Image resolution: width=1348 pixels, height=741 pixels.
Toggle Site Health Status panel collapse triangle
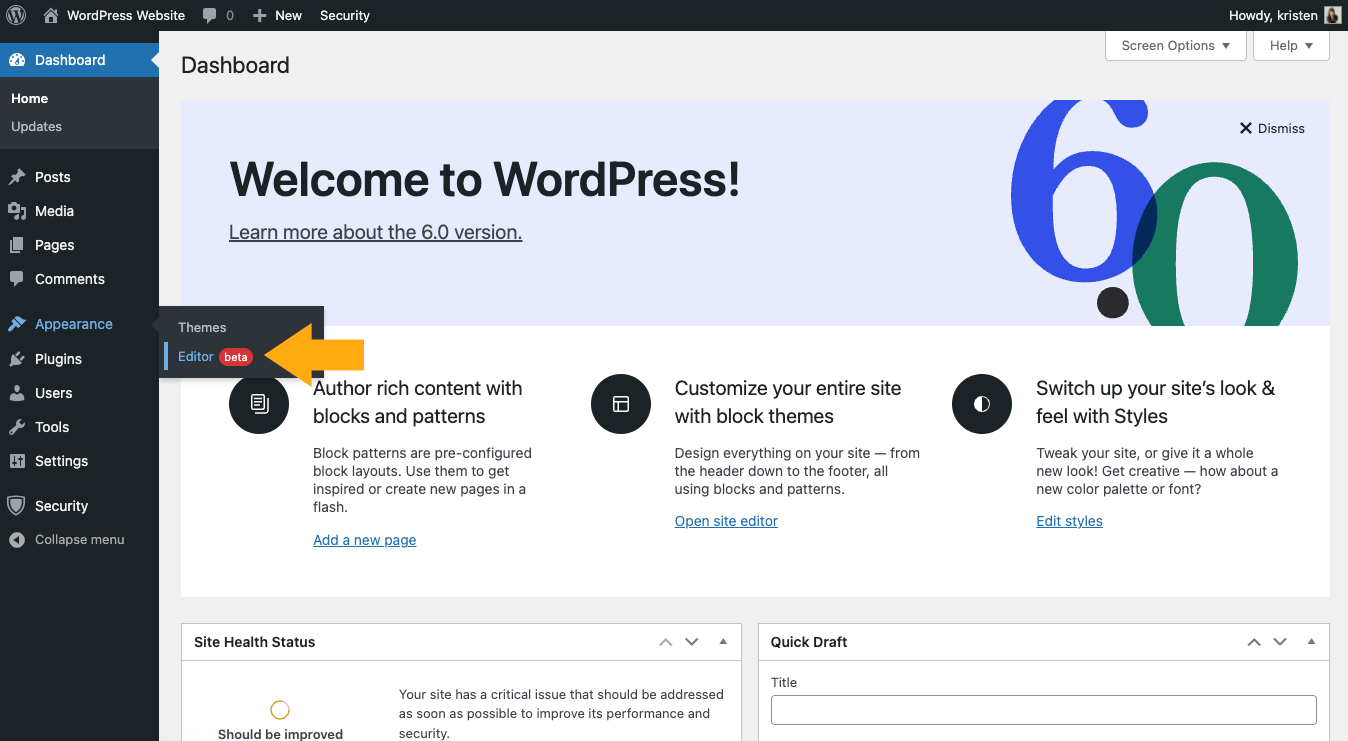point(723,642)
